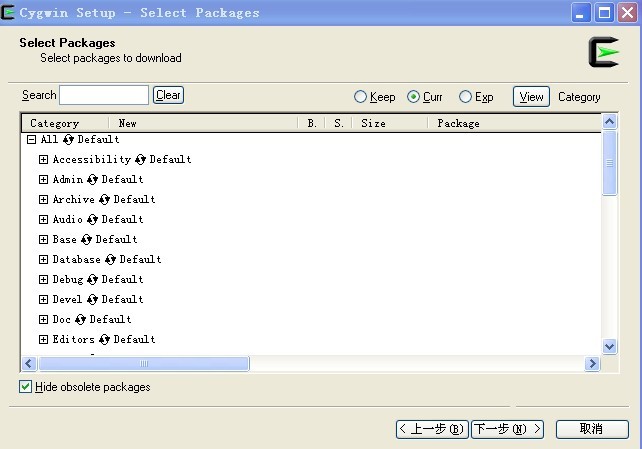Click the Cygwin icon in title bar
This screenshot has width=642, height=449.
click(8, 12)
